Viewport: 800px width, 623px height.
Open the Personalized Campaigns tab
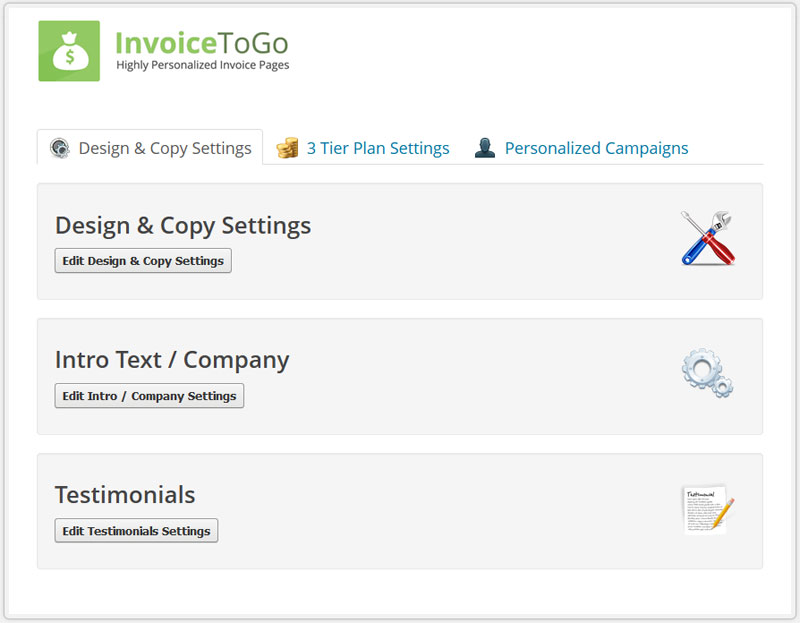[596, 148]
